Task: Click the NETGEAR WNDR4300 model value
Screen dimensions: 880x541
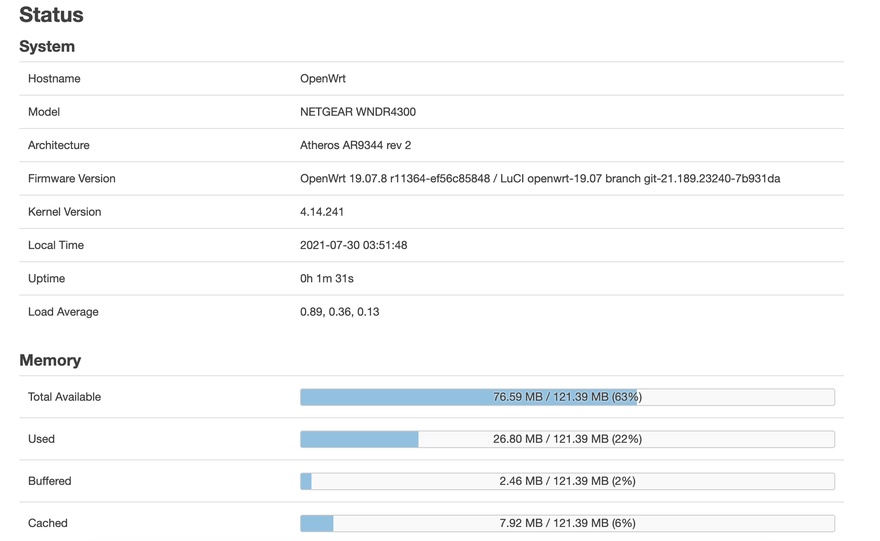Action: [x=358, y=112]
